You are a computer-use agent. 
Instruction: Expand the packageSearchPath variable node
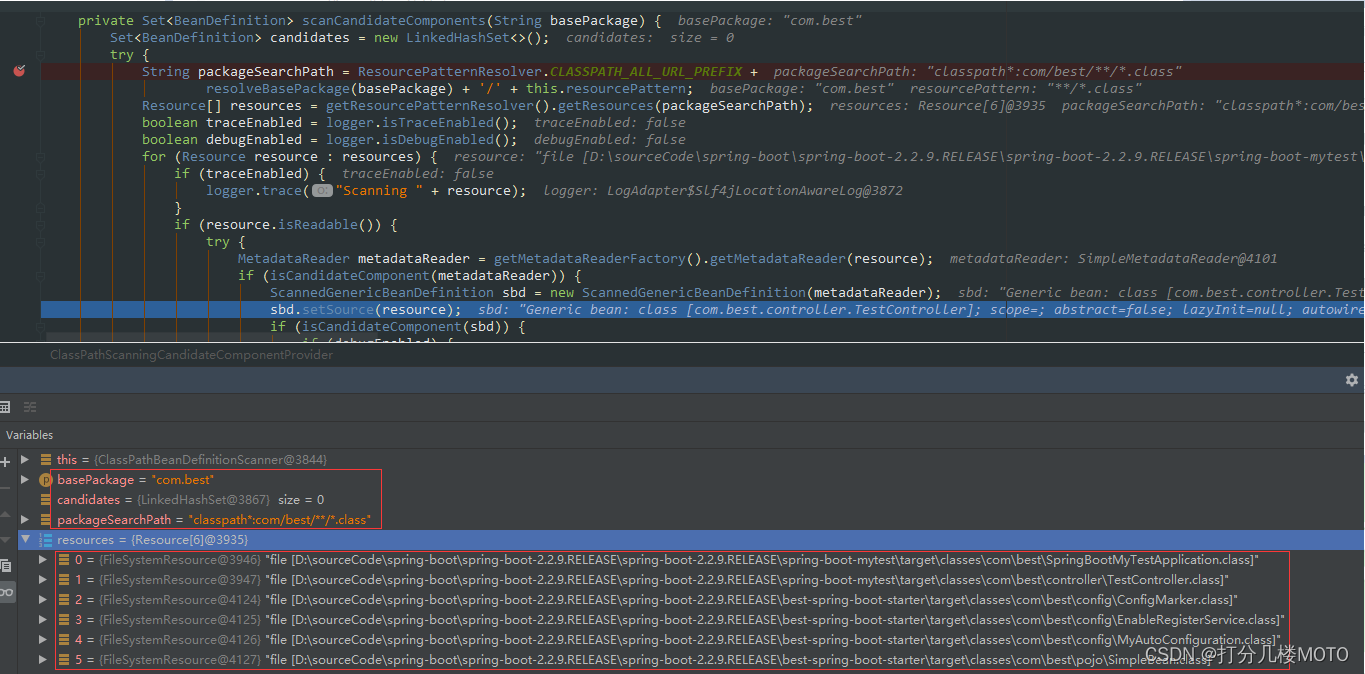pos(26,520)
